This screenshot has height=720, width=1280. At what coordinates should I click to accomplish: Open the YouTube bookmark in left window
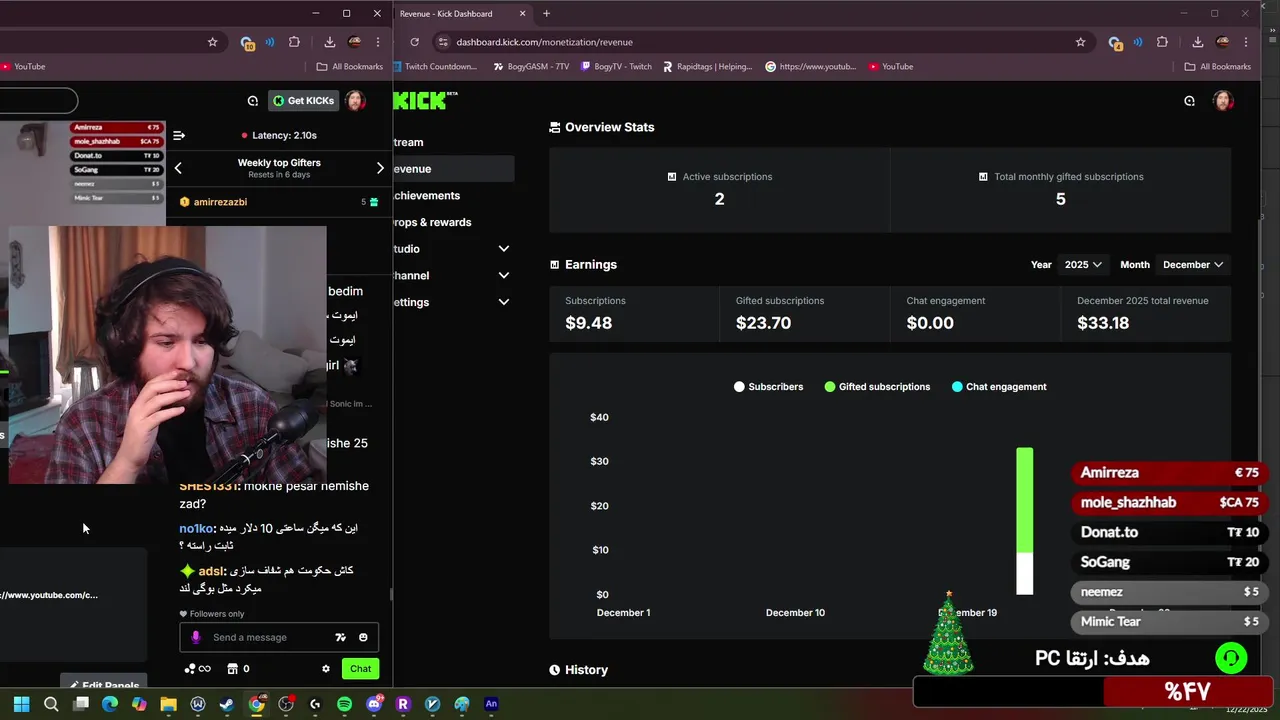click(x=23, y=67)
